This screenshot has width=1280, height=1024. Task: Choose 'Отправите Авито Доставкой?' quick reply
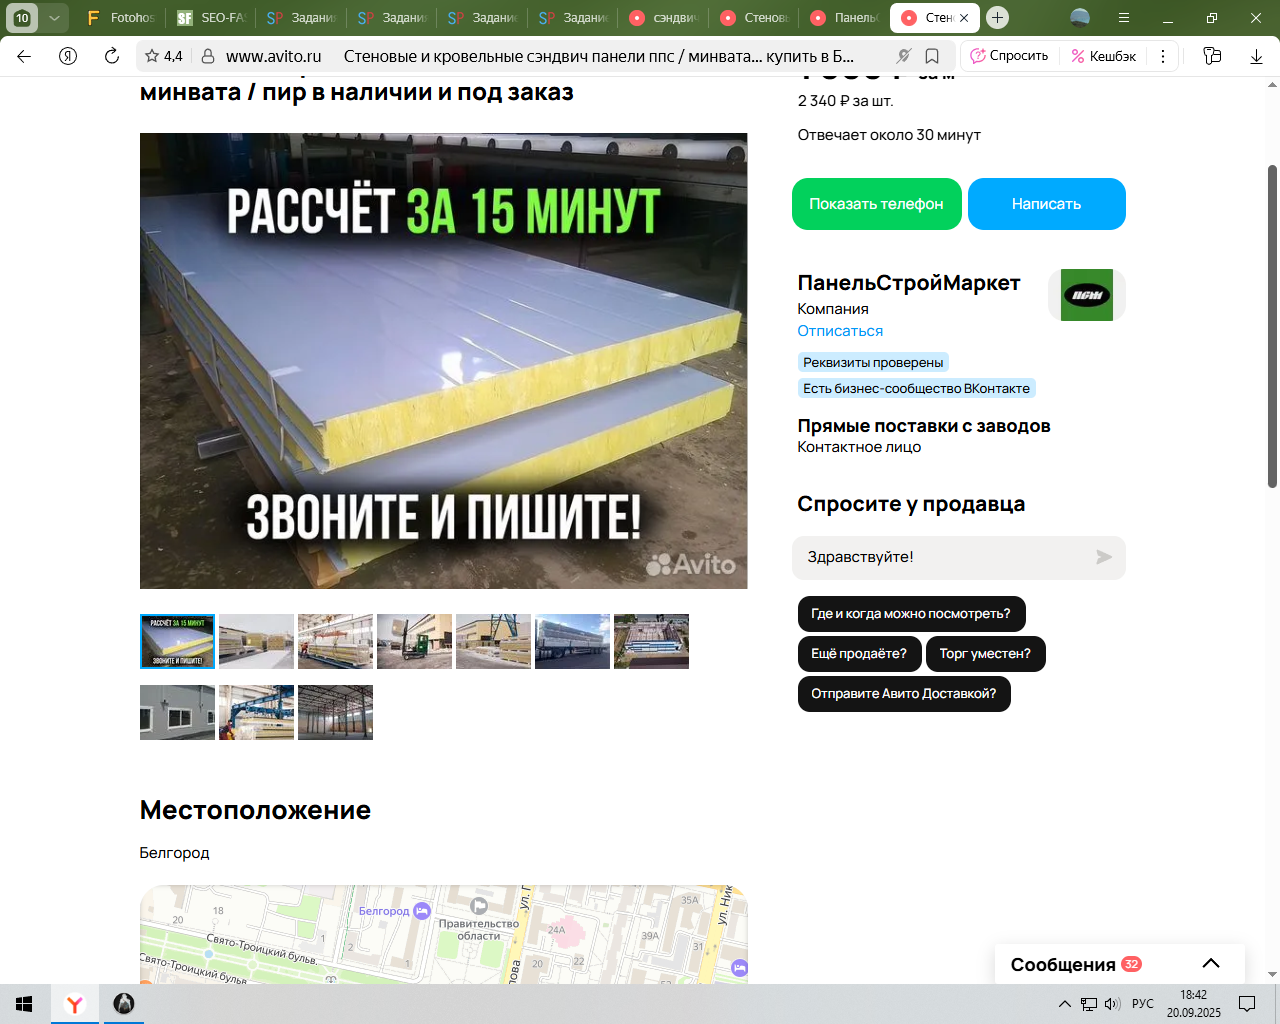pyautogui.click(x=904, y=694)
